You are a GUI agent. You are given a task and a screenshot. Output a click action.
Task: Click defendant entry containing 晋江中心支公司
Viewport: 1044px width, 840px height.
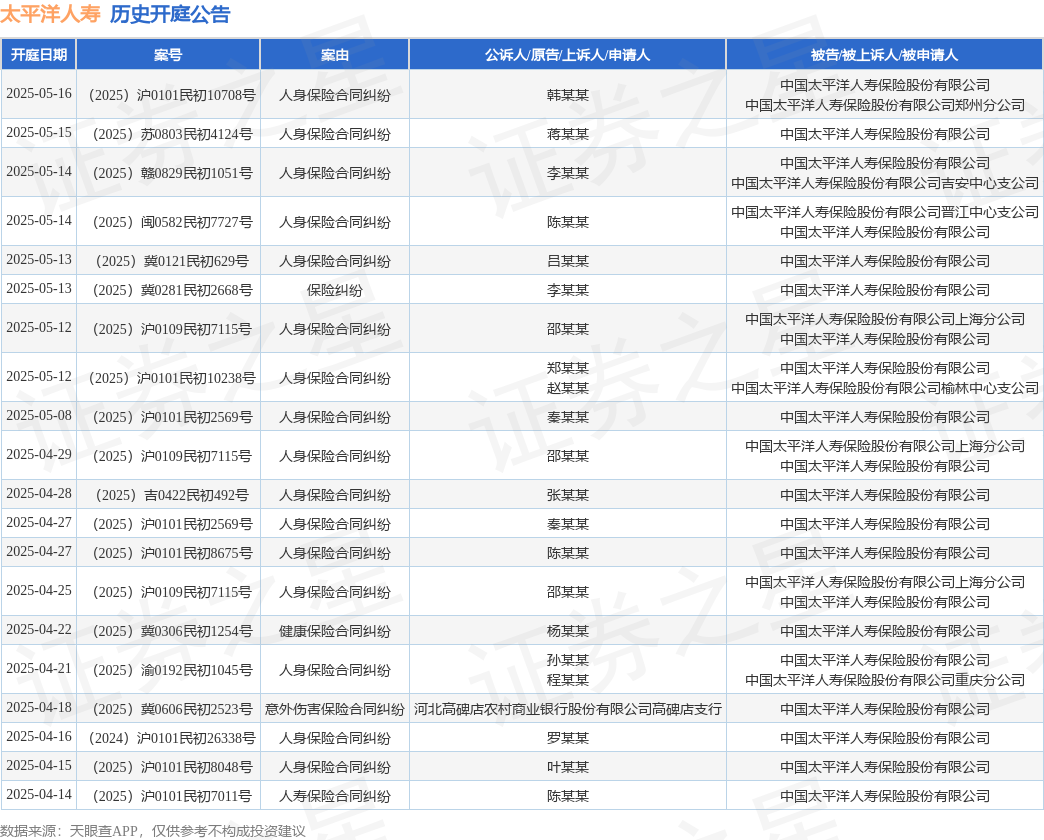coord(885,212)
